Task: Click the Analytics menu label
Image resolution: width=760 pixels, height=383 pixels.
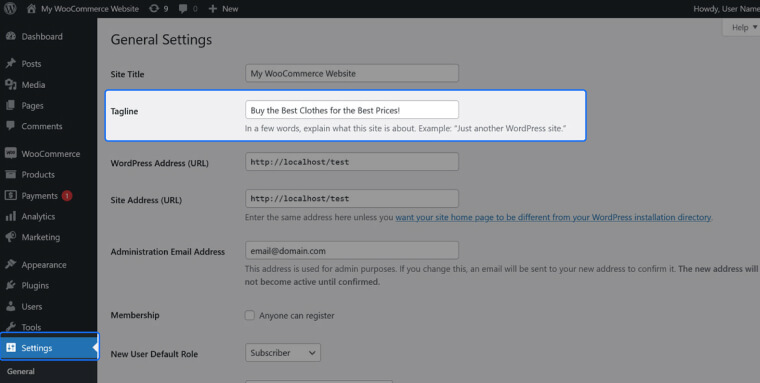Action: click(x=38, y=216)
